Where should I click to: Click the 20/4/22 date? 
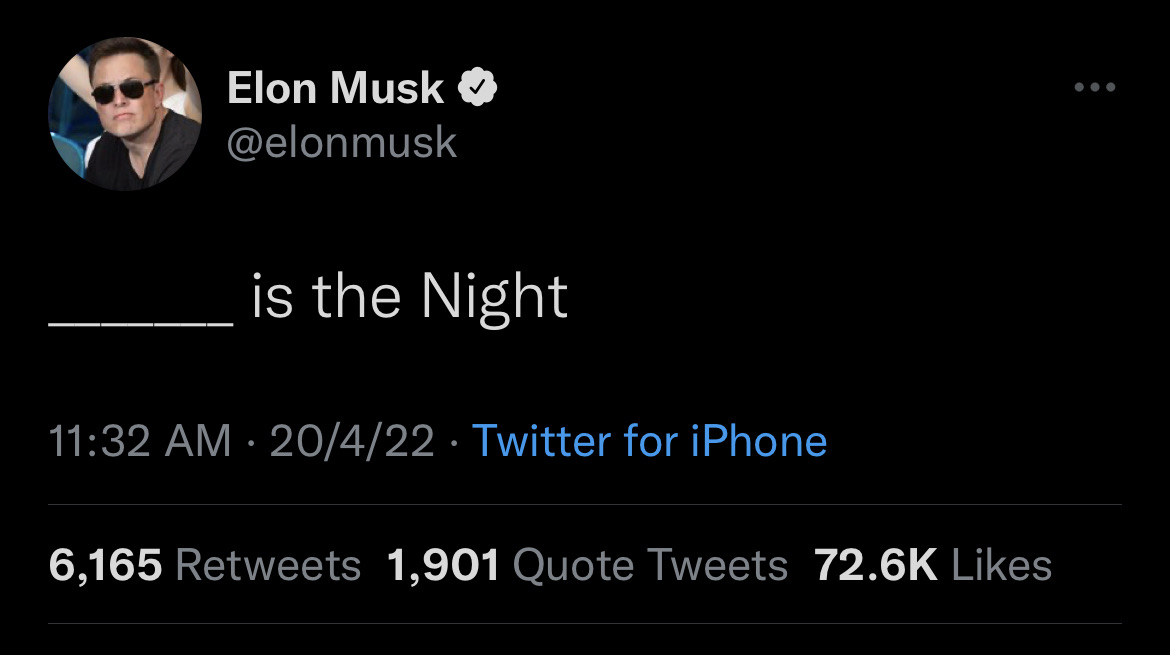(x=352, y=441)
